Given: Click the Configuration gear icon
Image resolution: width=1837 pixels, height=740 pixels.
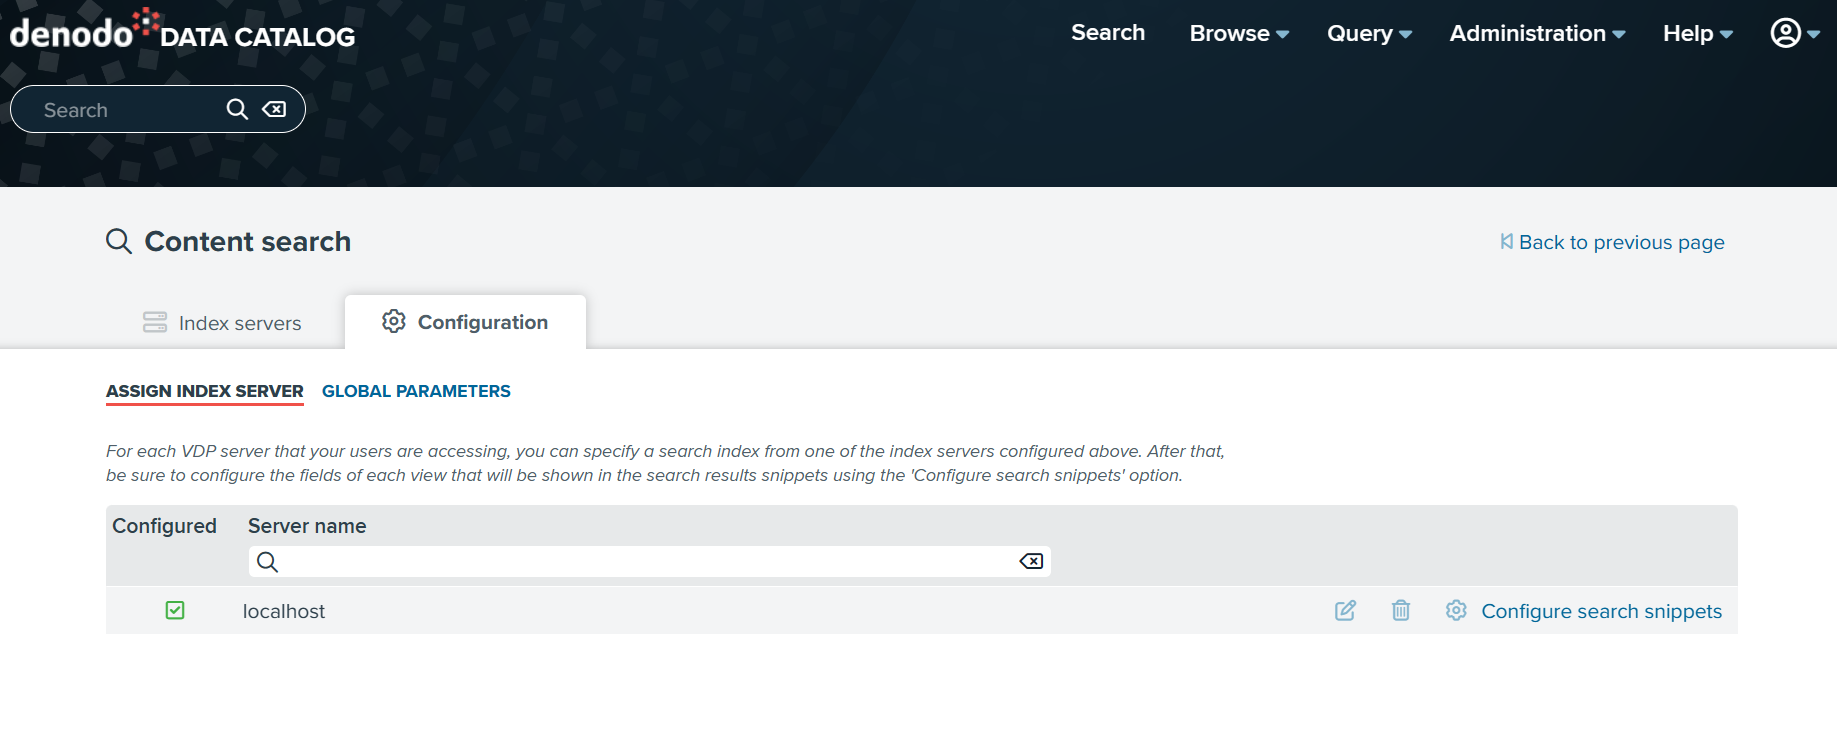Looking at the screenshot, I should (x=394, y=321).
